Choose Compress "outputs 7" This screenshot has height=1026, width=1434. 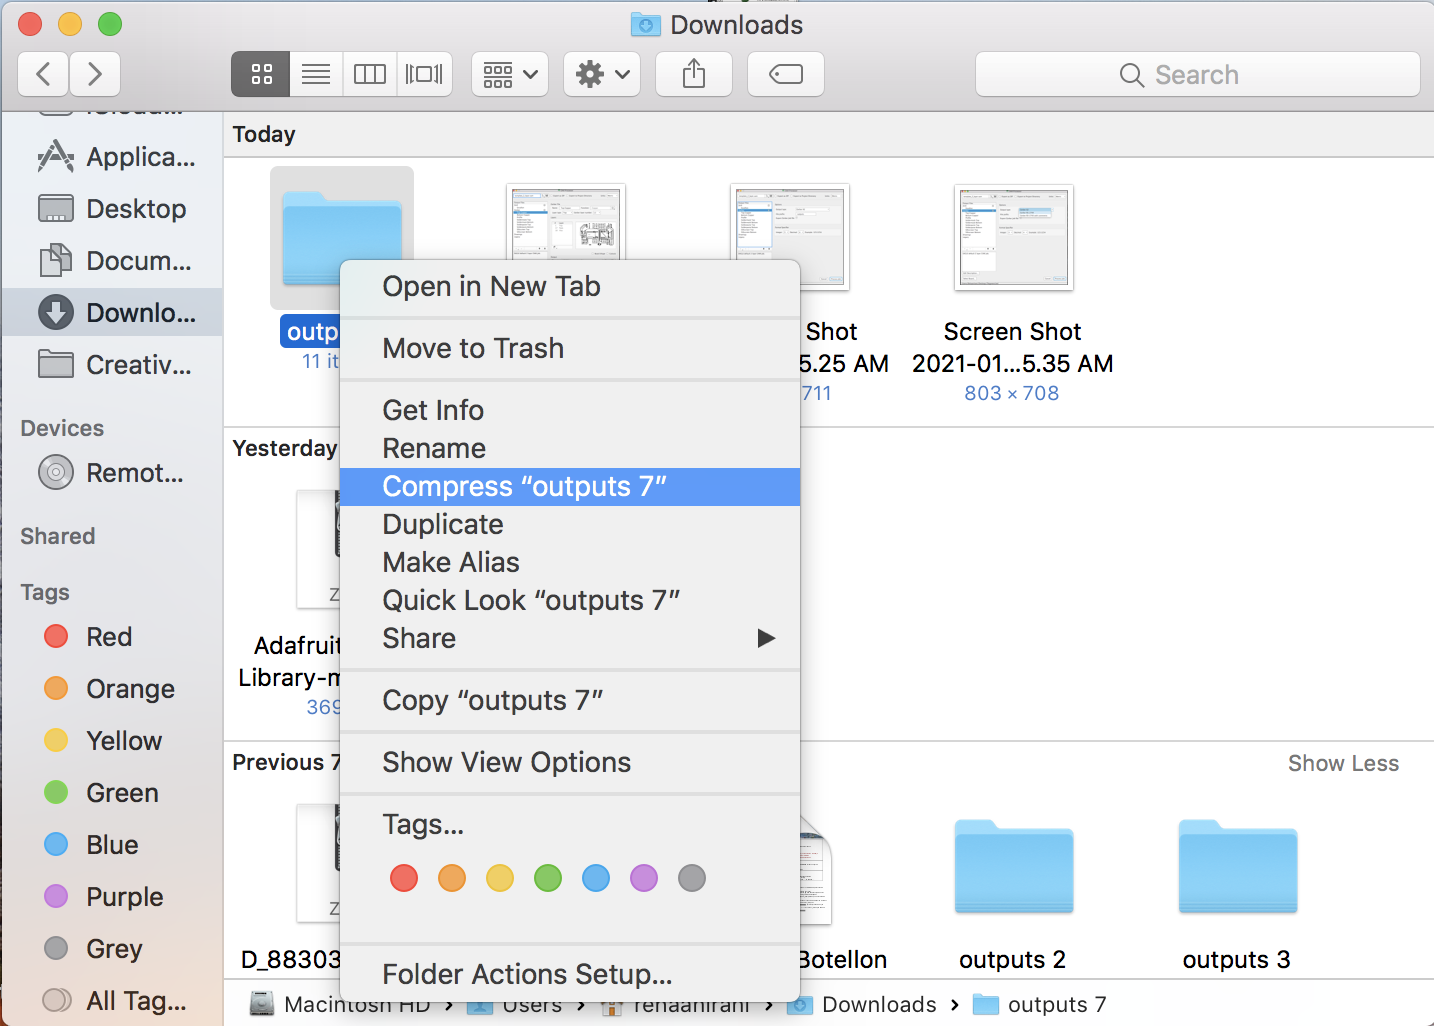570,487
